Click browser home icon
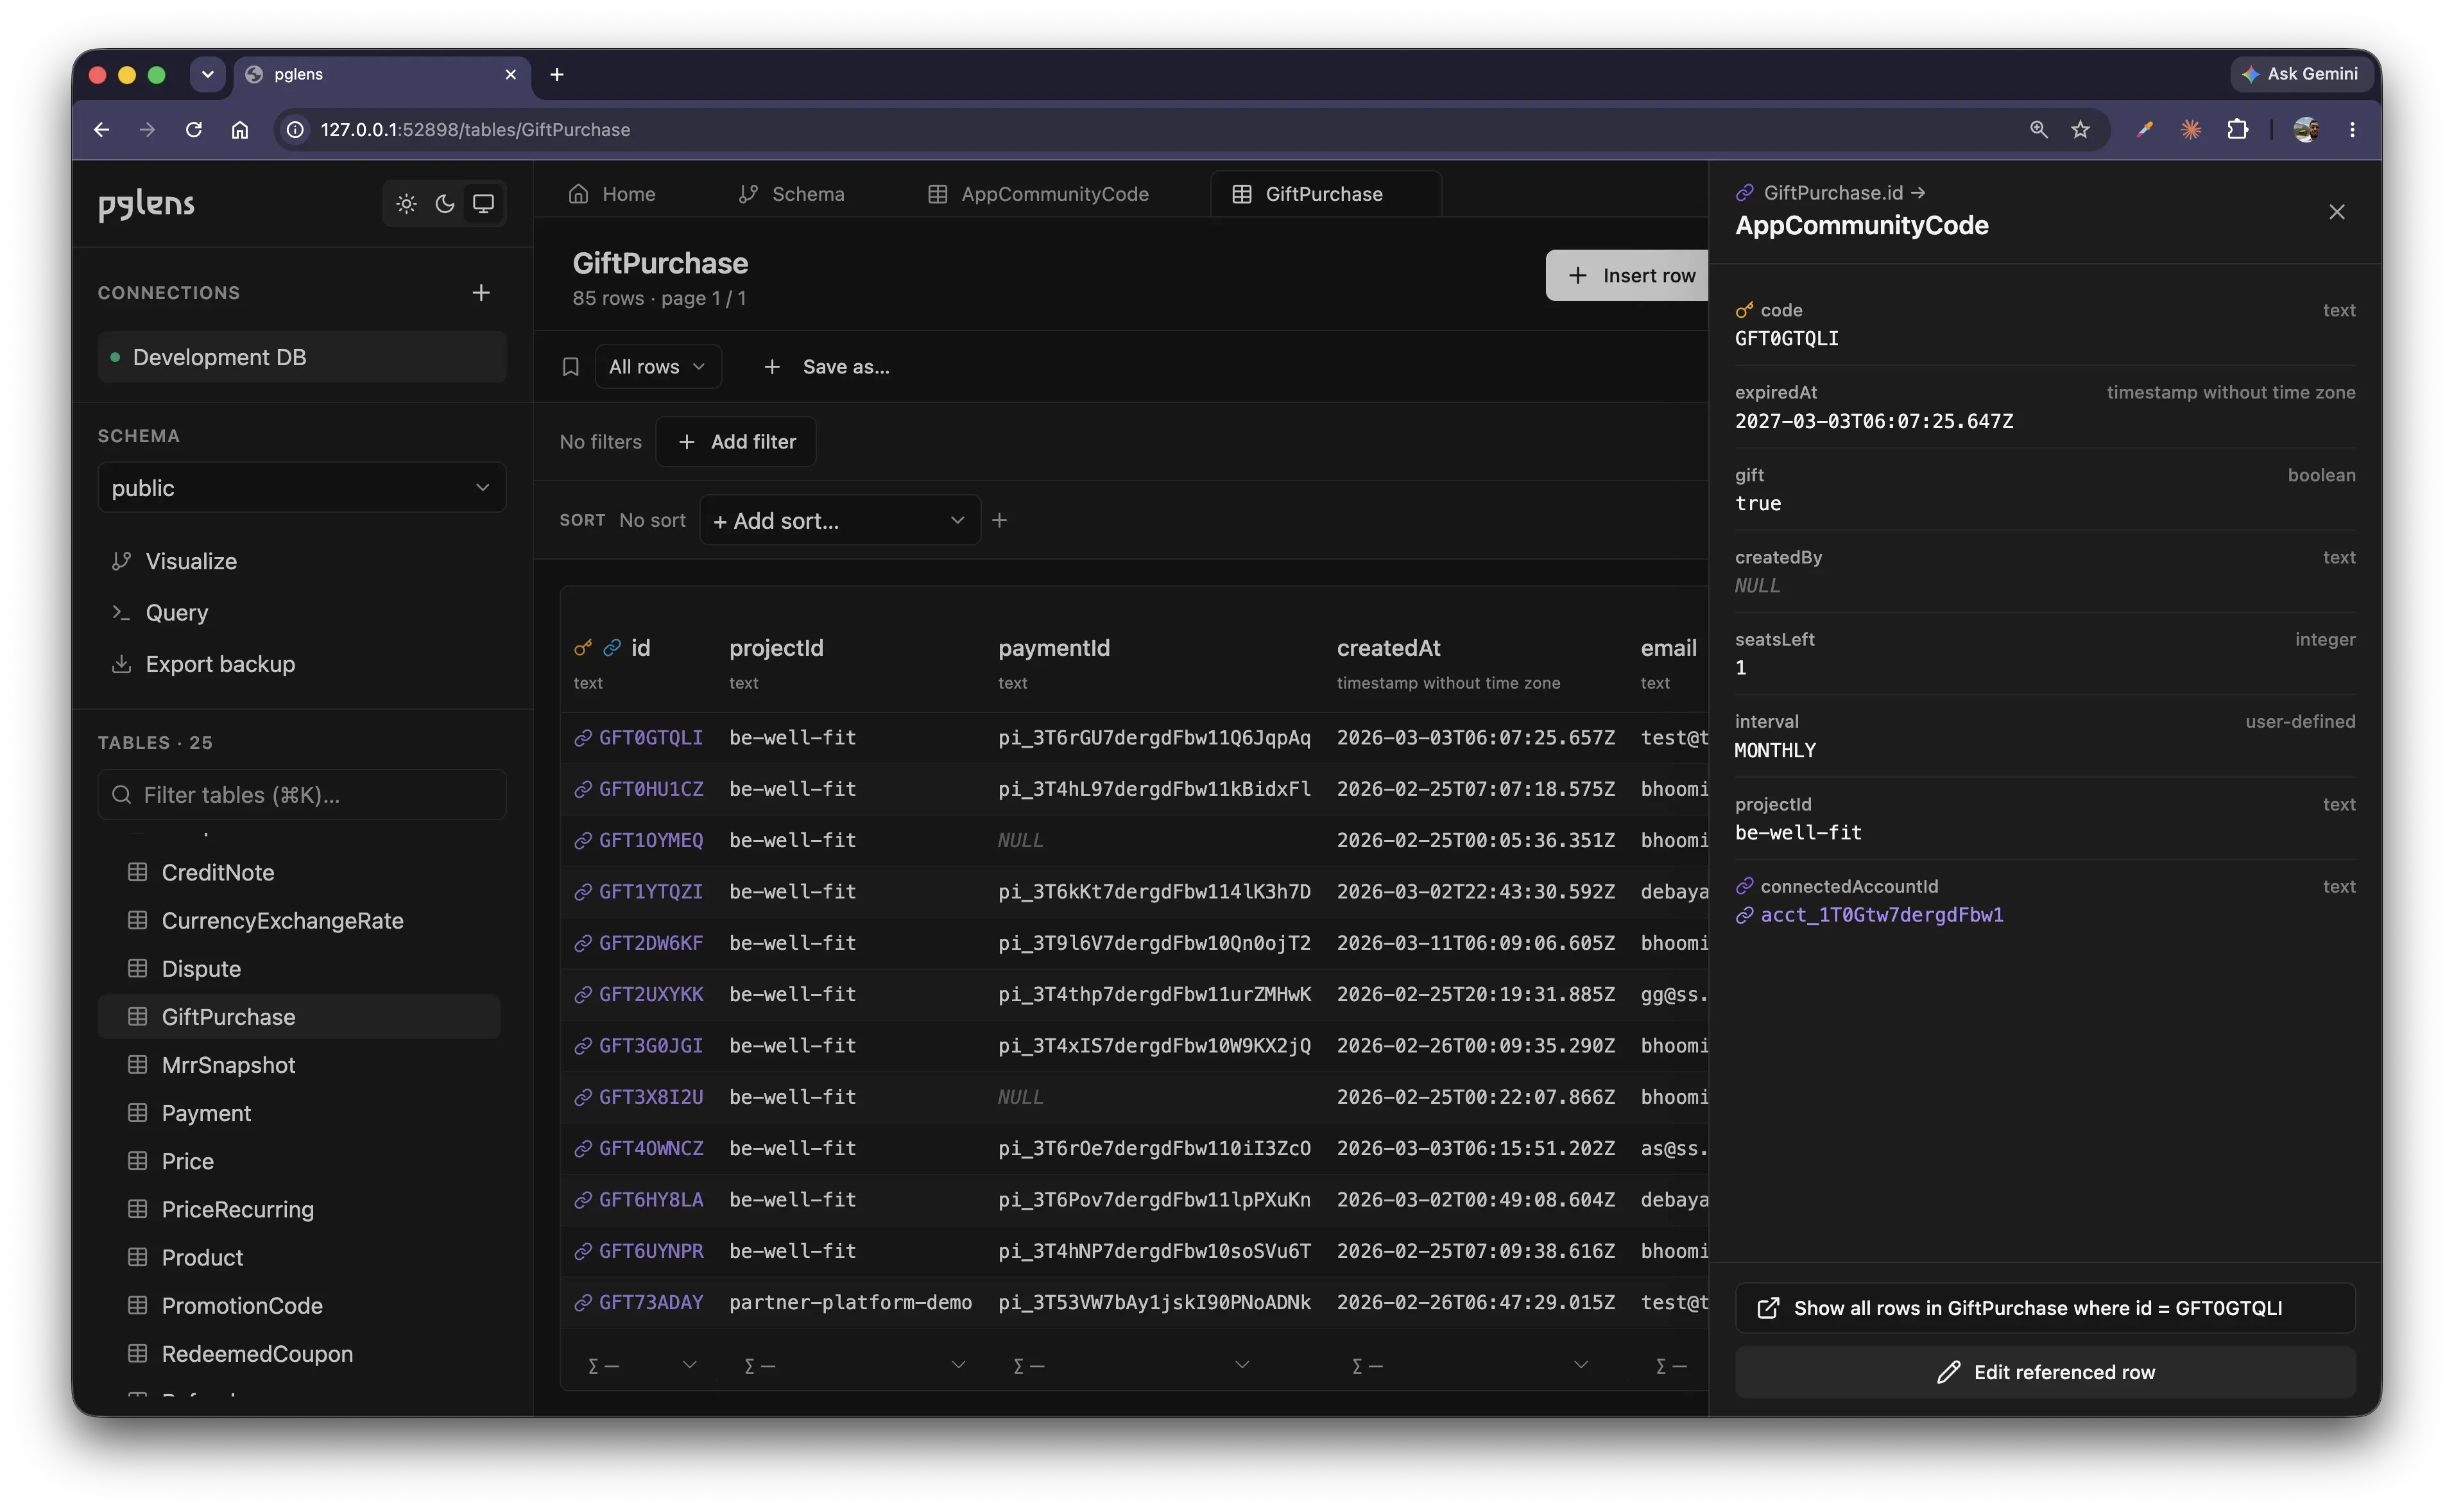The height and width of the screenshot is (1512, 2454). point(239,129)
